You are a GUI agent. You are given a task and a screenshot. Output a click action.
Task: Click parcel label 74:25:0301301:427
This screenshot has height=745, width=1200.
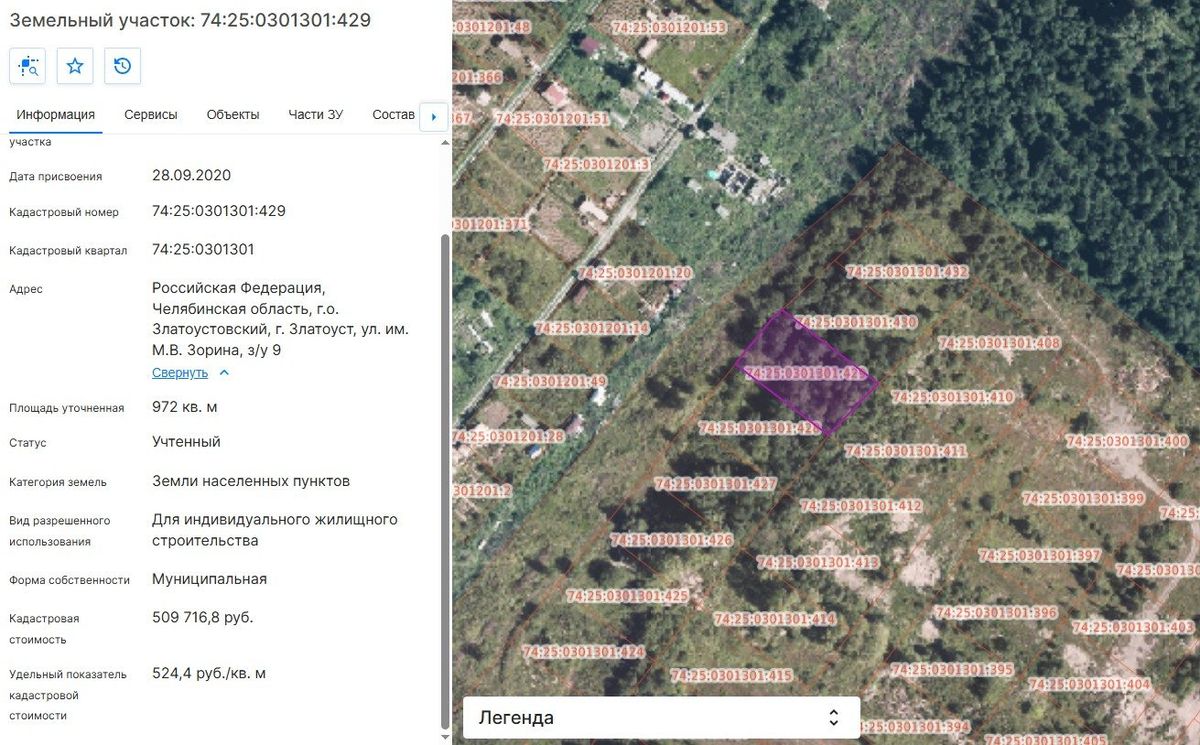[716, 484]
